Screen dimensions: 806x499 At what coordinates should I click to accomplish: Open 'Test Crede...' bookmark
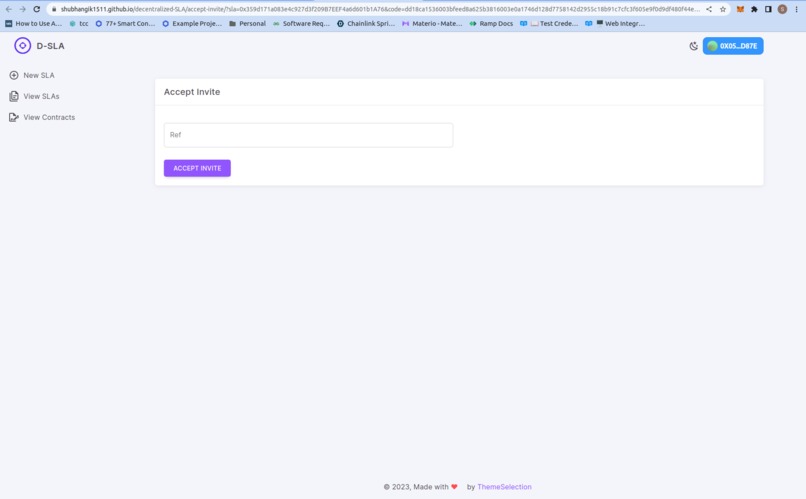[549, 24]
